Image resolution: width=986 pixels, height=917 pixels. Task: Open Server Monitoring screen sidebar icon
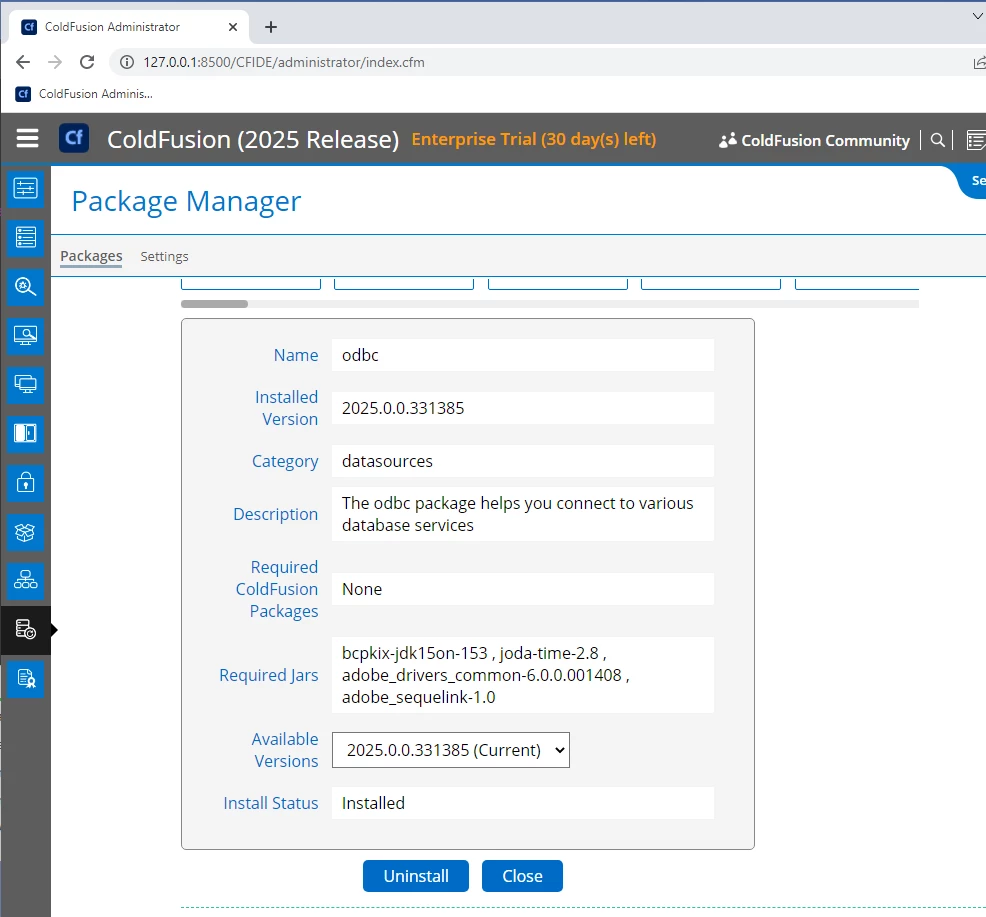(25, 335)
